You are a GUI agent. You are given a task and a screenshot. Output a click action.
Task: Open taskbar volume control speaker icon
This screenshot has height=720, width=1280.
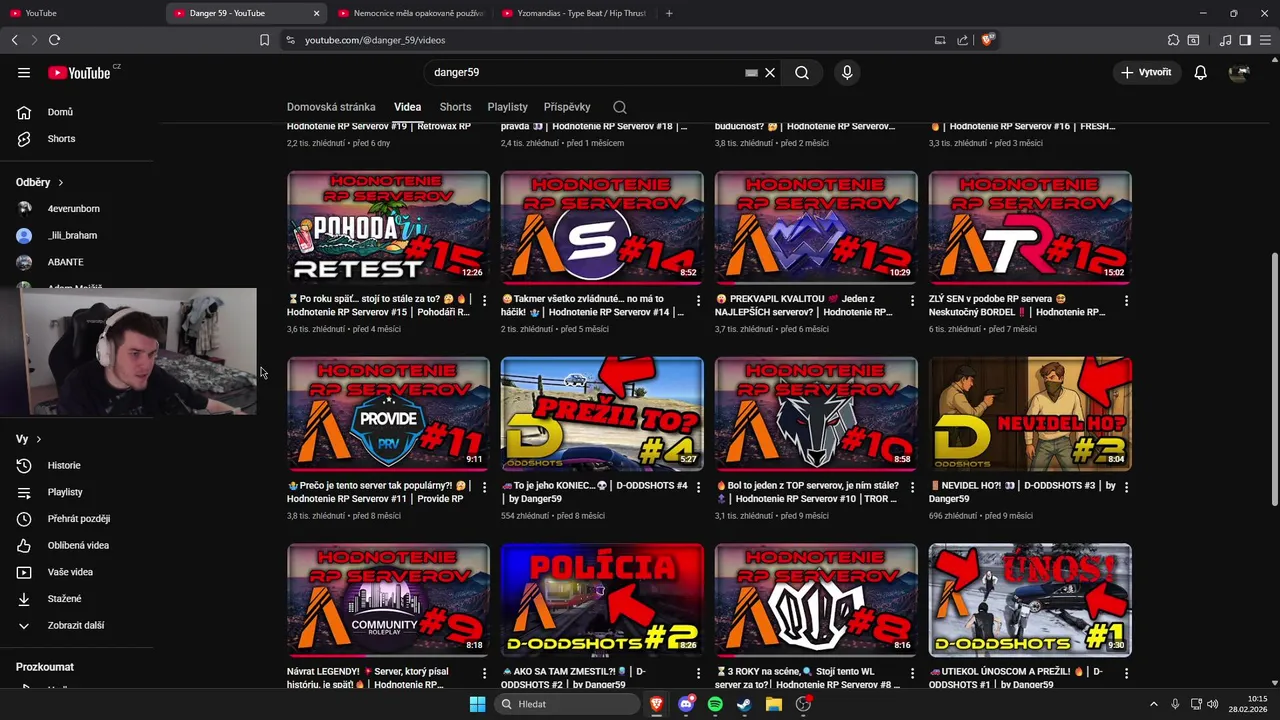[x=1213, y=704]
